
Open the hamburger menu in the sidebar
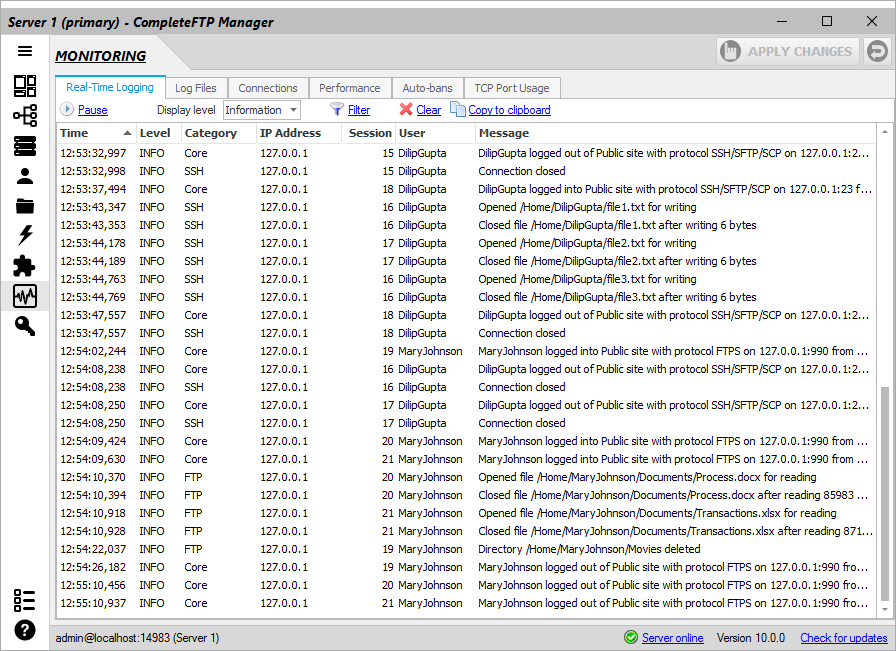(x=25, y=52)
